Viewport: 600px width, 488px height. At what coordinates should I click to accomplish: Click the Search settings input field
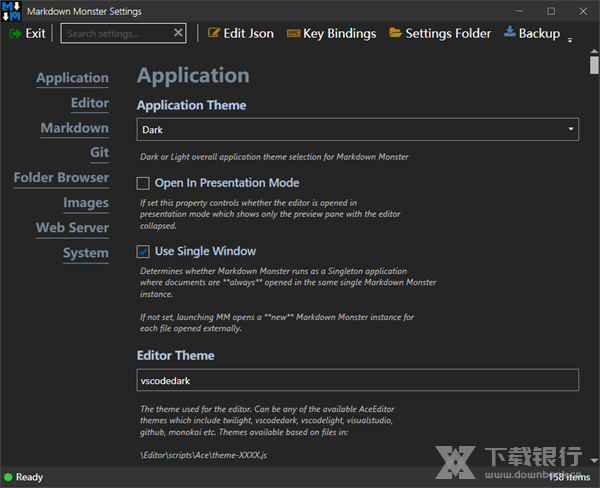coord(115,33)
